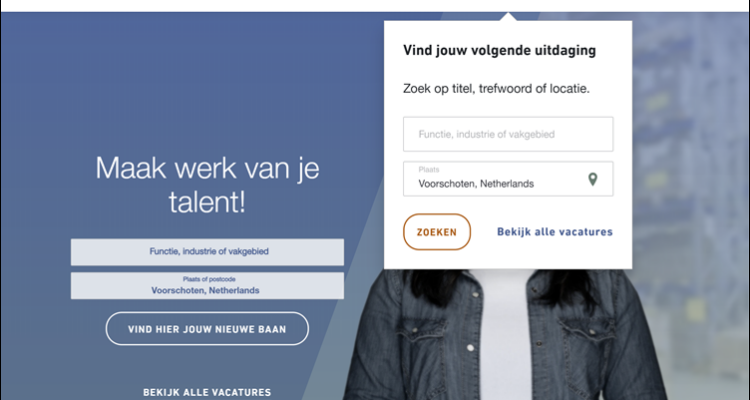The height and width of the screenshot is (400, 750).
Task: Follow the white 'BEKIJK ALLE VACATURES' link
Action: pos(207,392)
